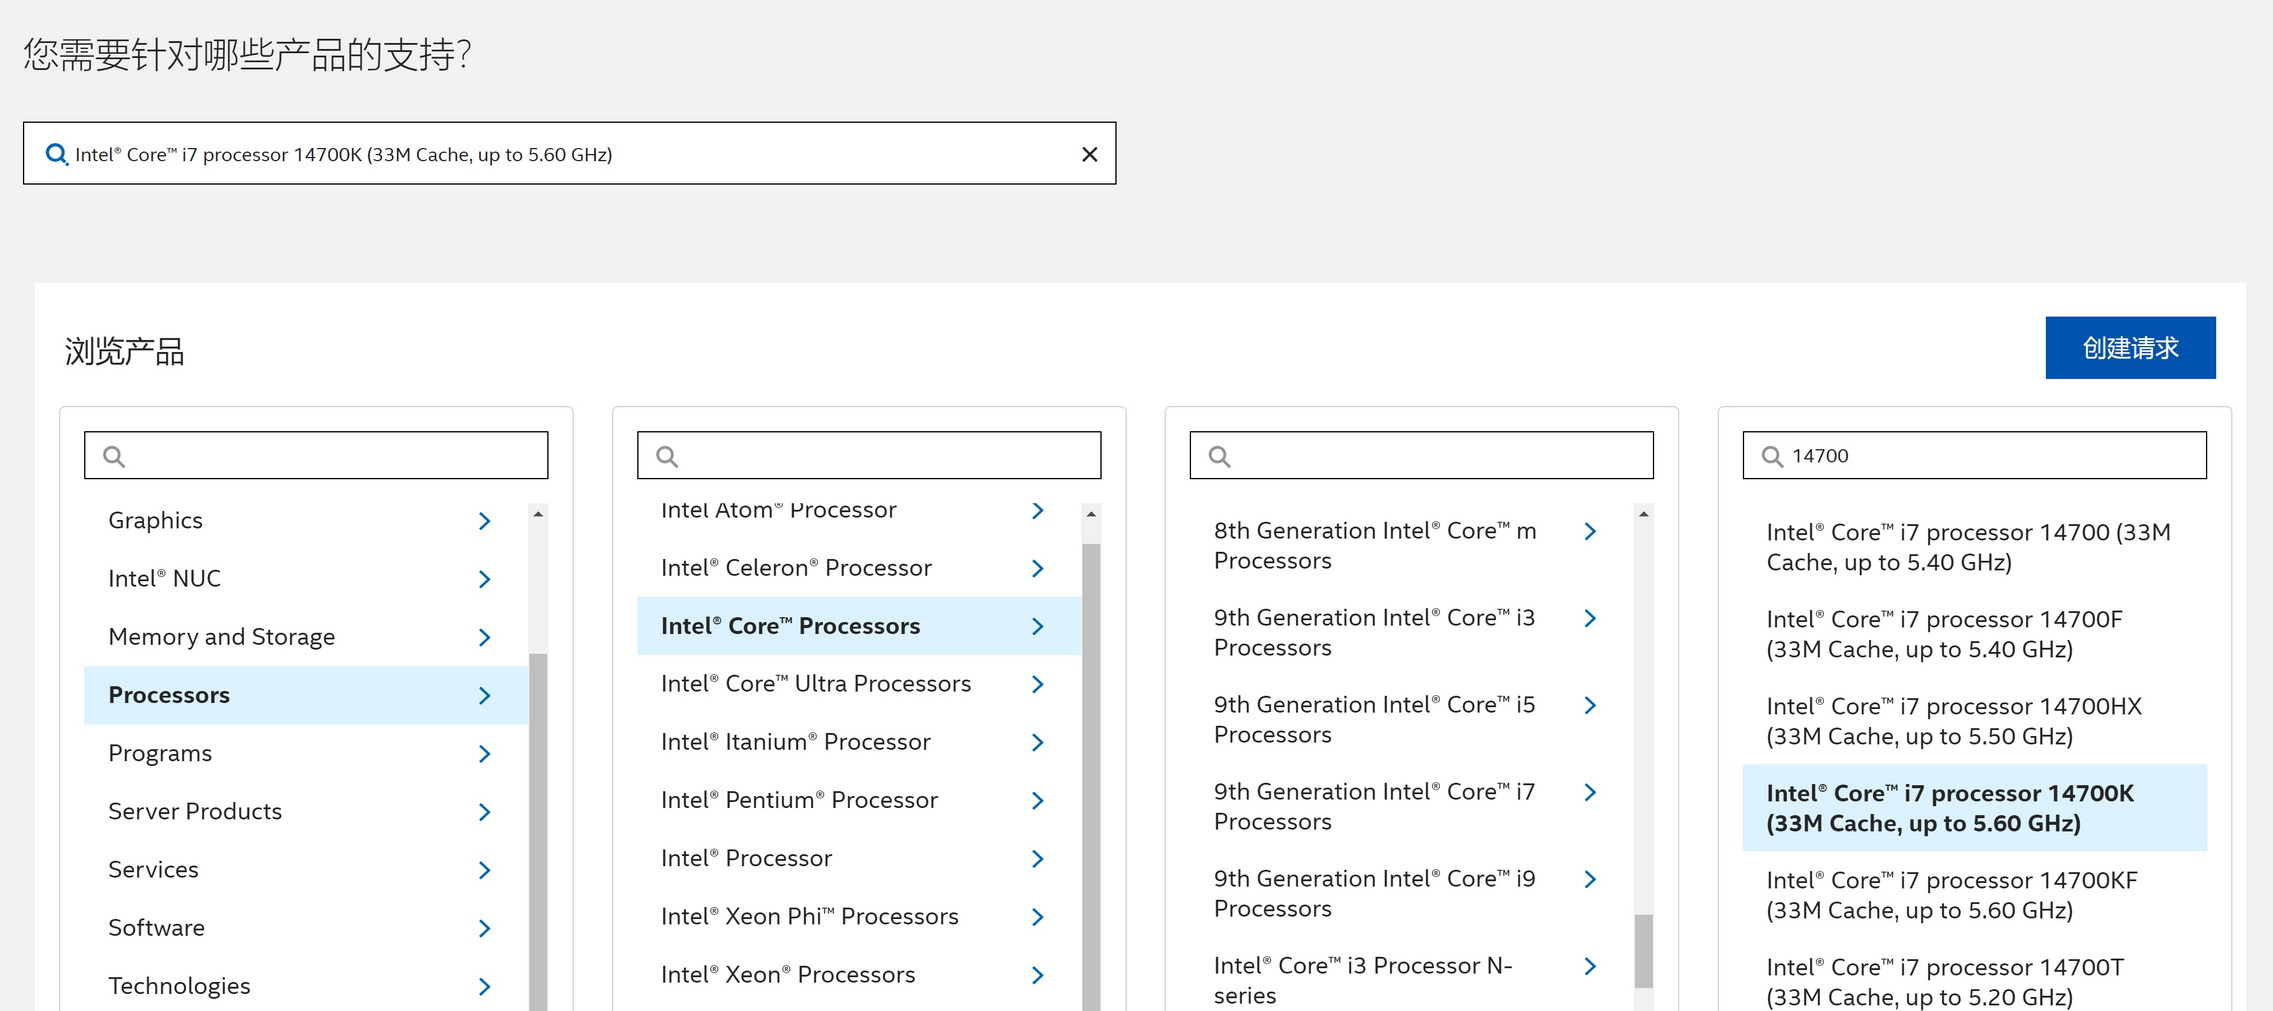Open the Services category
The width and height of the screenshot is (2273, 1011).
(x=305, y=869)
